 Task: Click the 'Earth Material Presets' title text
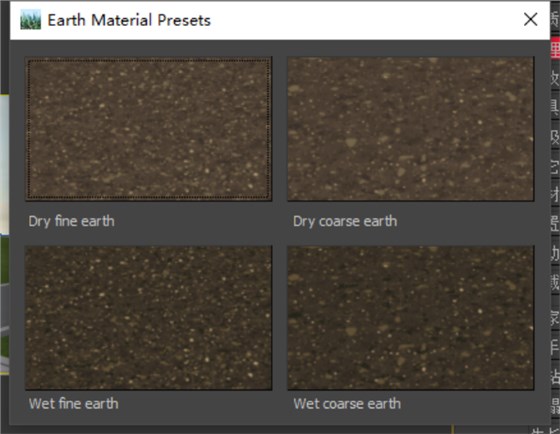point(129,20)
